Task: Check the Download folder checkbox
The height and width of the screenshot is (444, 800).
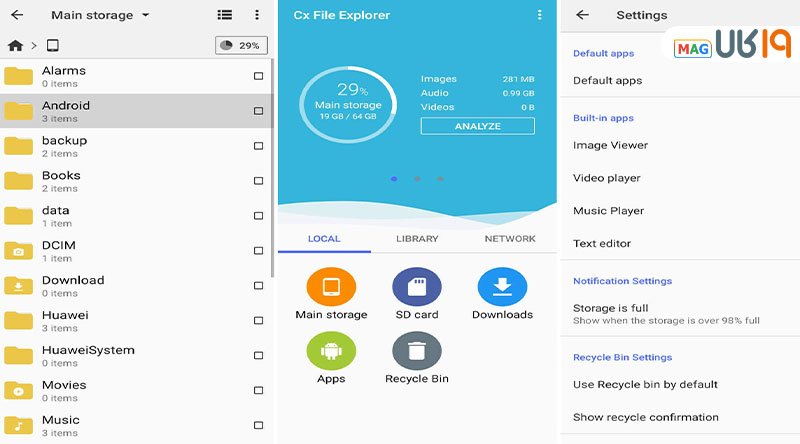Action: coord(259,286)
